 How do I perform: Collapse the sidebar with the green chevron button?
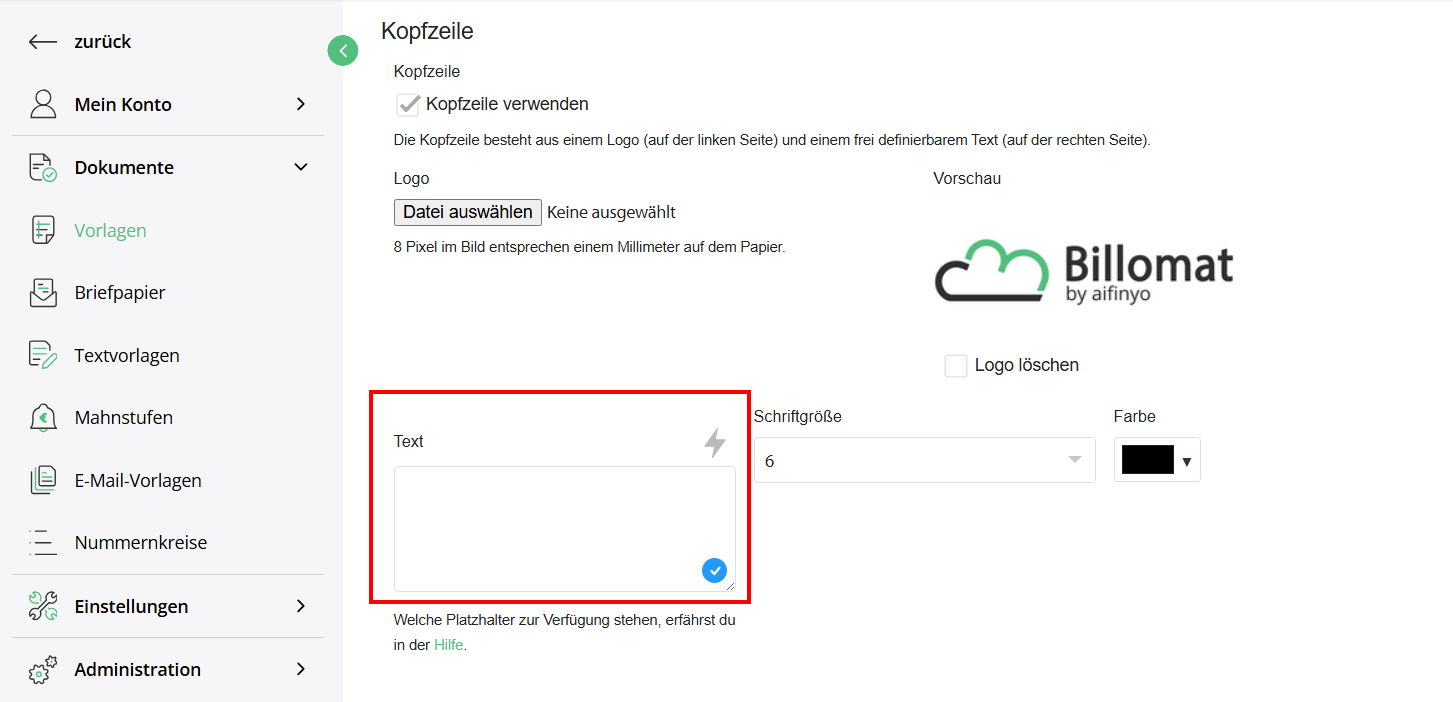point(343,50)
